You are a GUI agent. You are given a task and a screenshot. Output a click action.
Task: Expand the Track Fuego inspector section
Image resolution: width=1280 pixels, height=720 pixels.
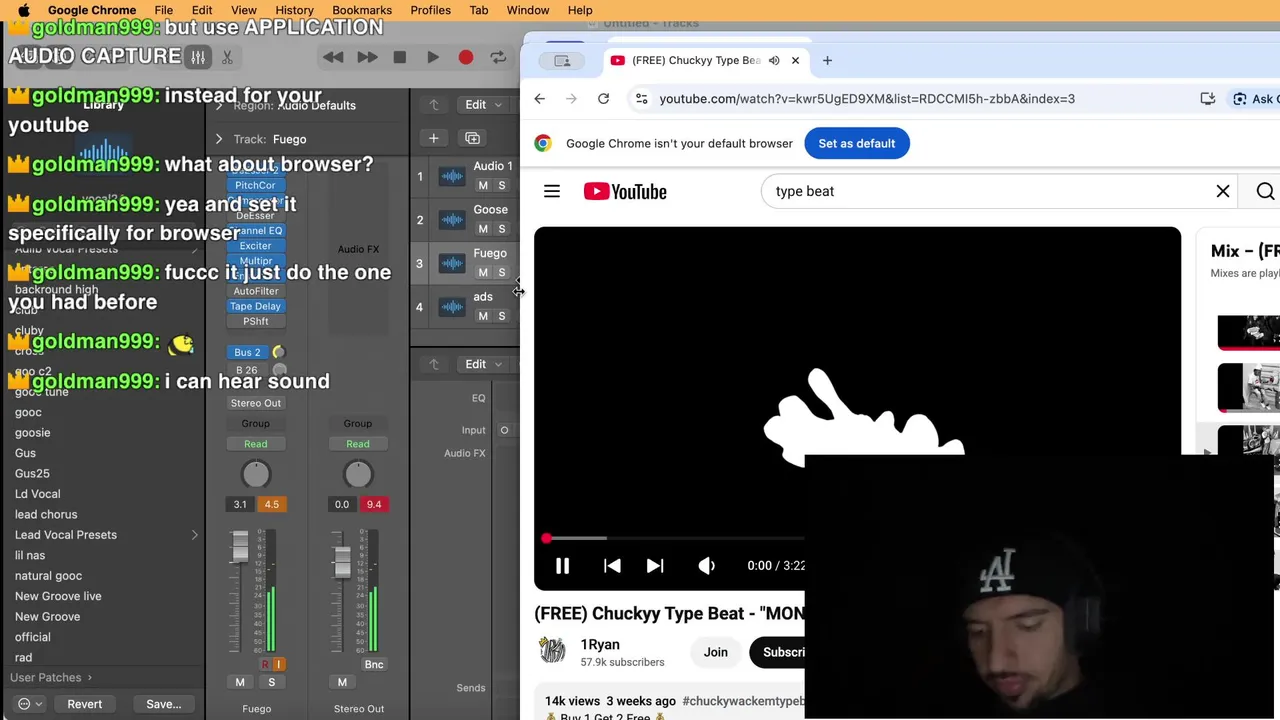(x=219, y=139)
